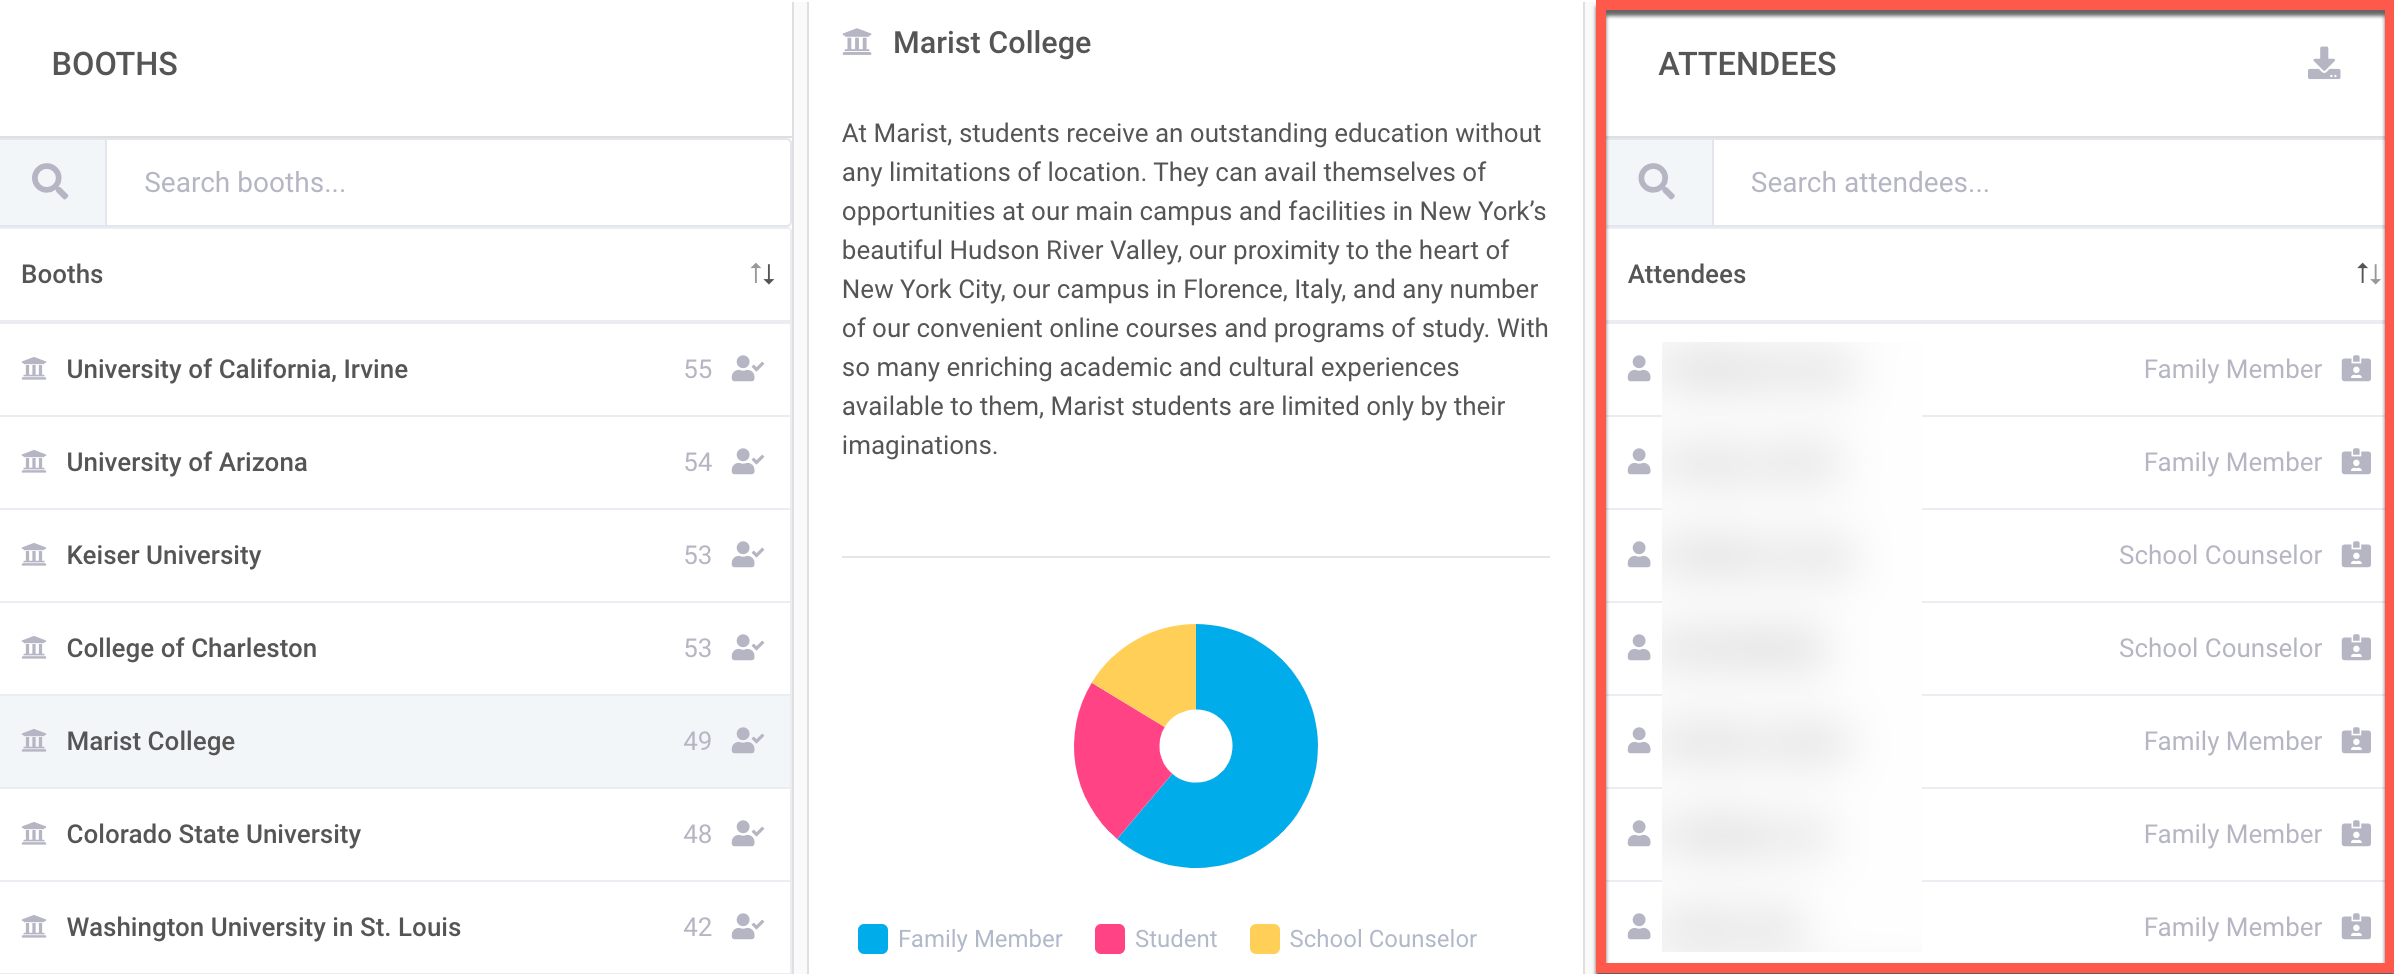The width and height of the screenshot is (2394, 974).
Task: Toggle Student legend entry in chart
Action: pyautogui.click(x=1156, y=939)
